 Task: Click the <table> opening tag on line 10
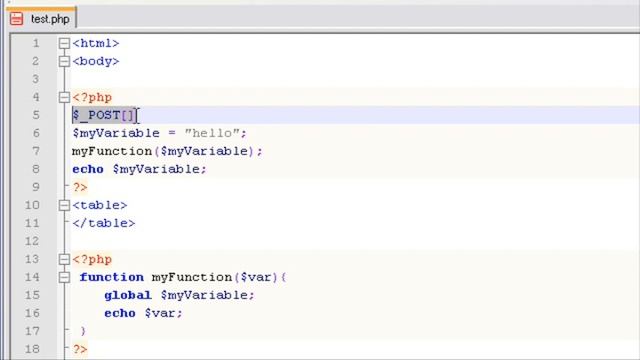pyautogui.click(x=100, y=205)
